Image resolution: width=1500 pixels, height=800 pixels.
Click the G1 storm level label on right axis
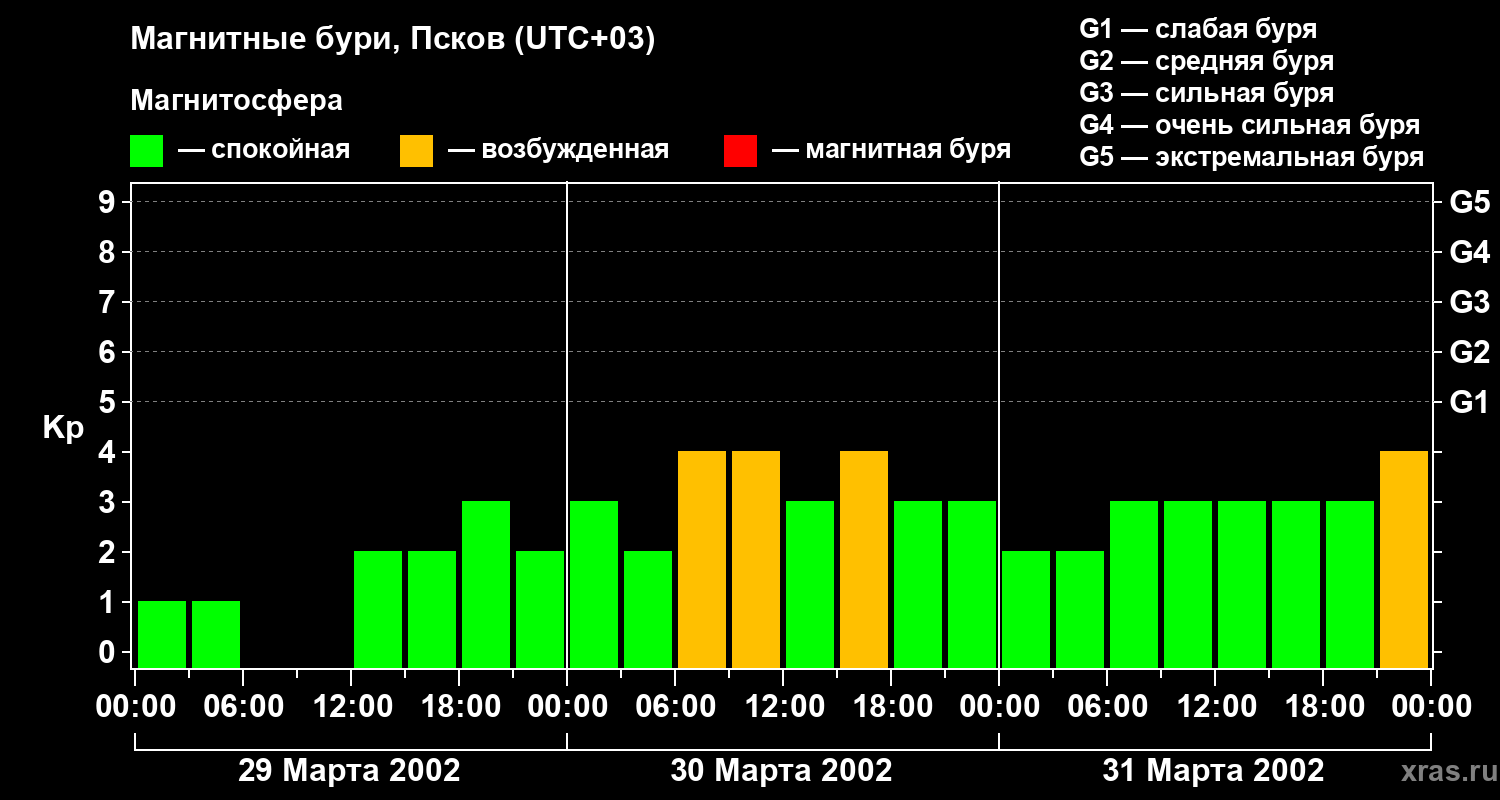tap(1470, 403)
